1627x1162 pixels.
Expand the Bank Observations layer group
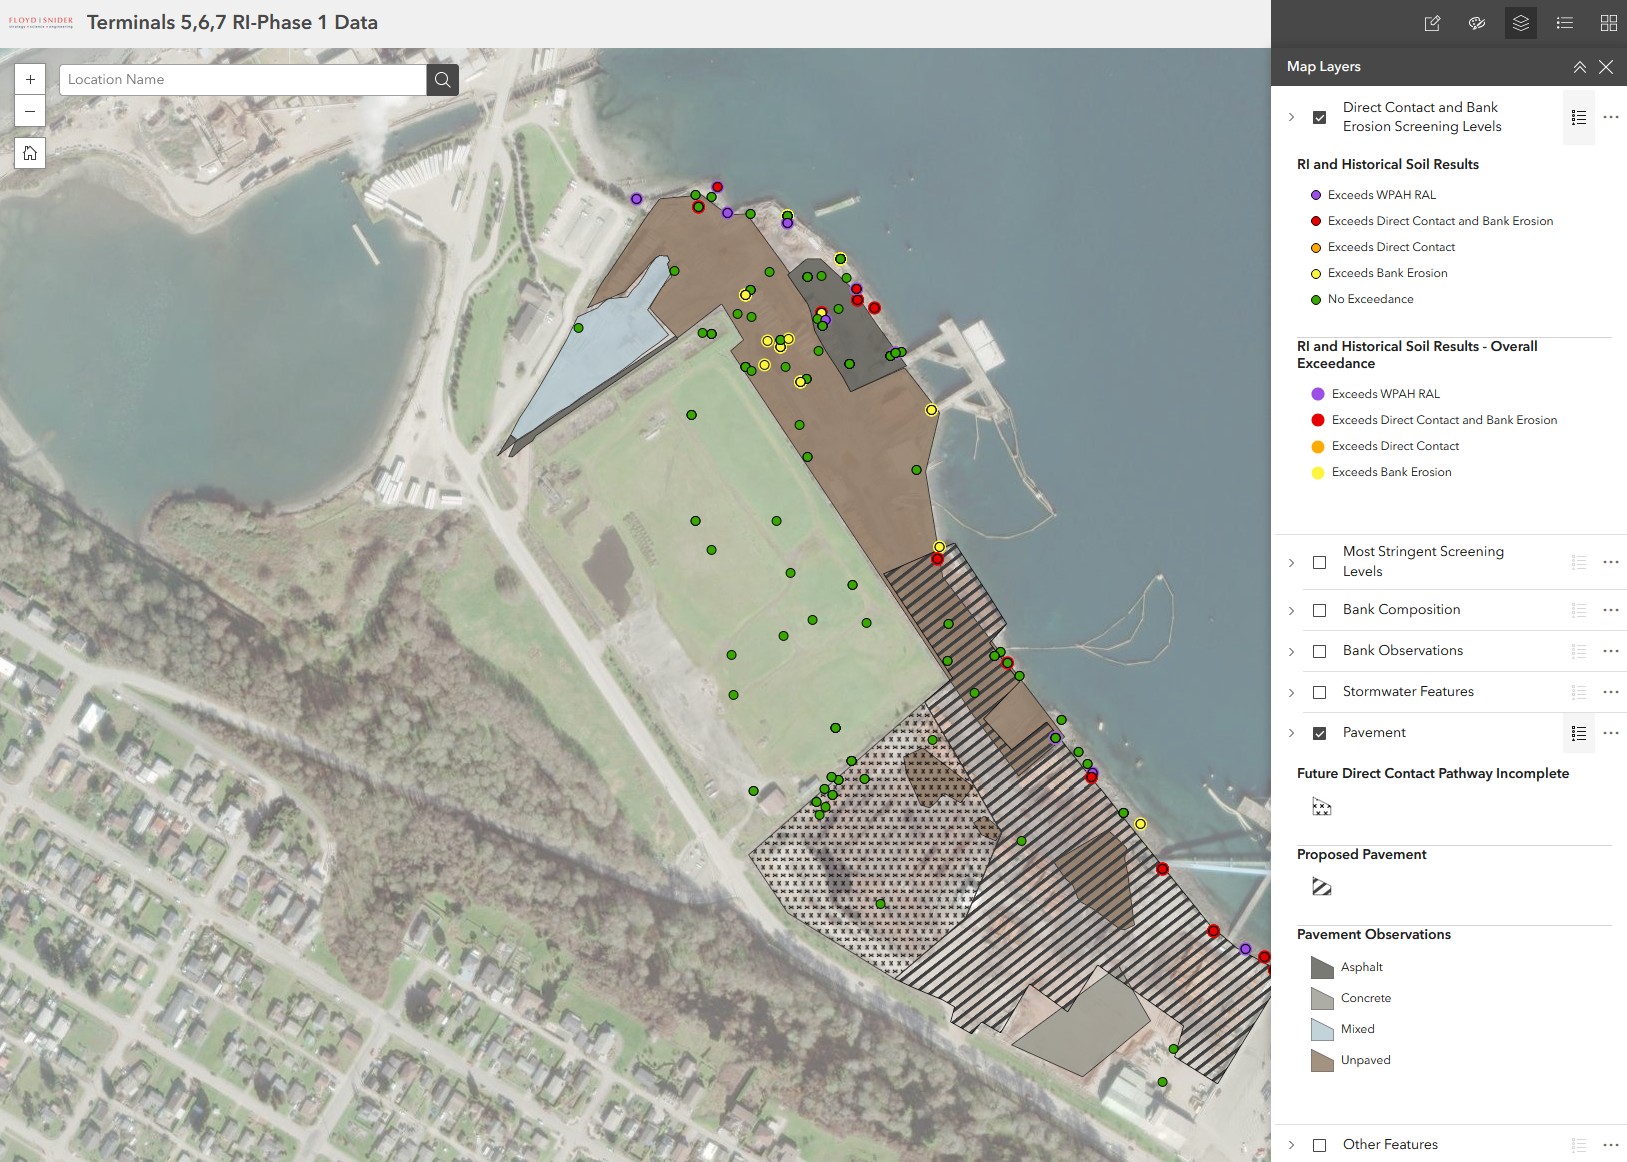click(x=1291, y=651)
